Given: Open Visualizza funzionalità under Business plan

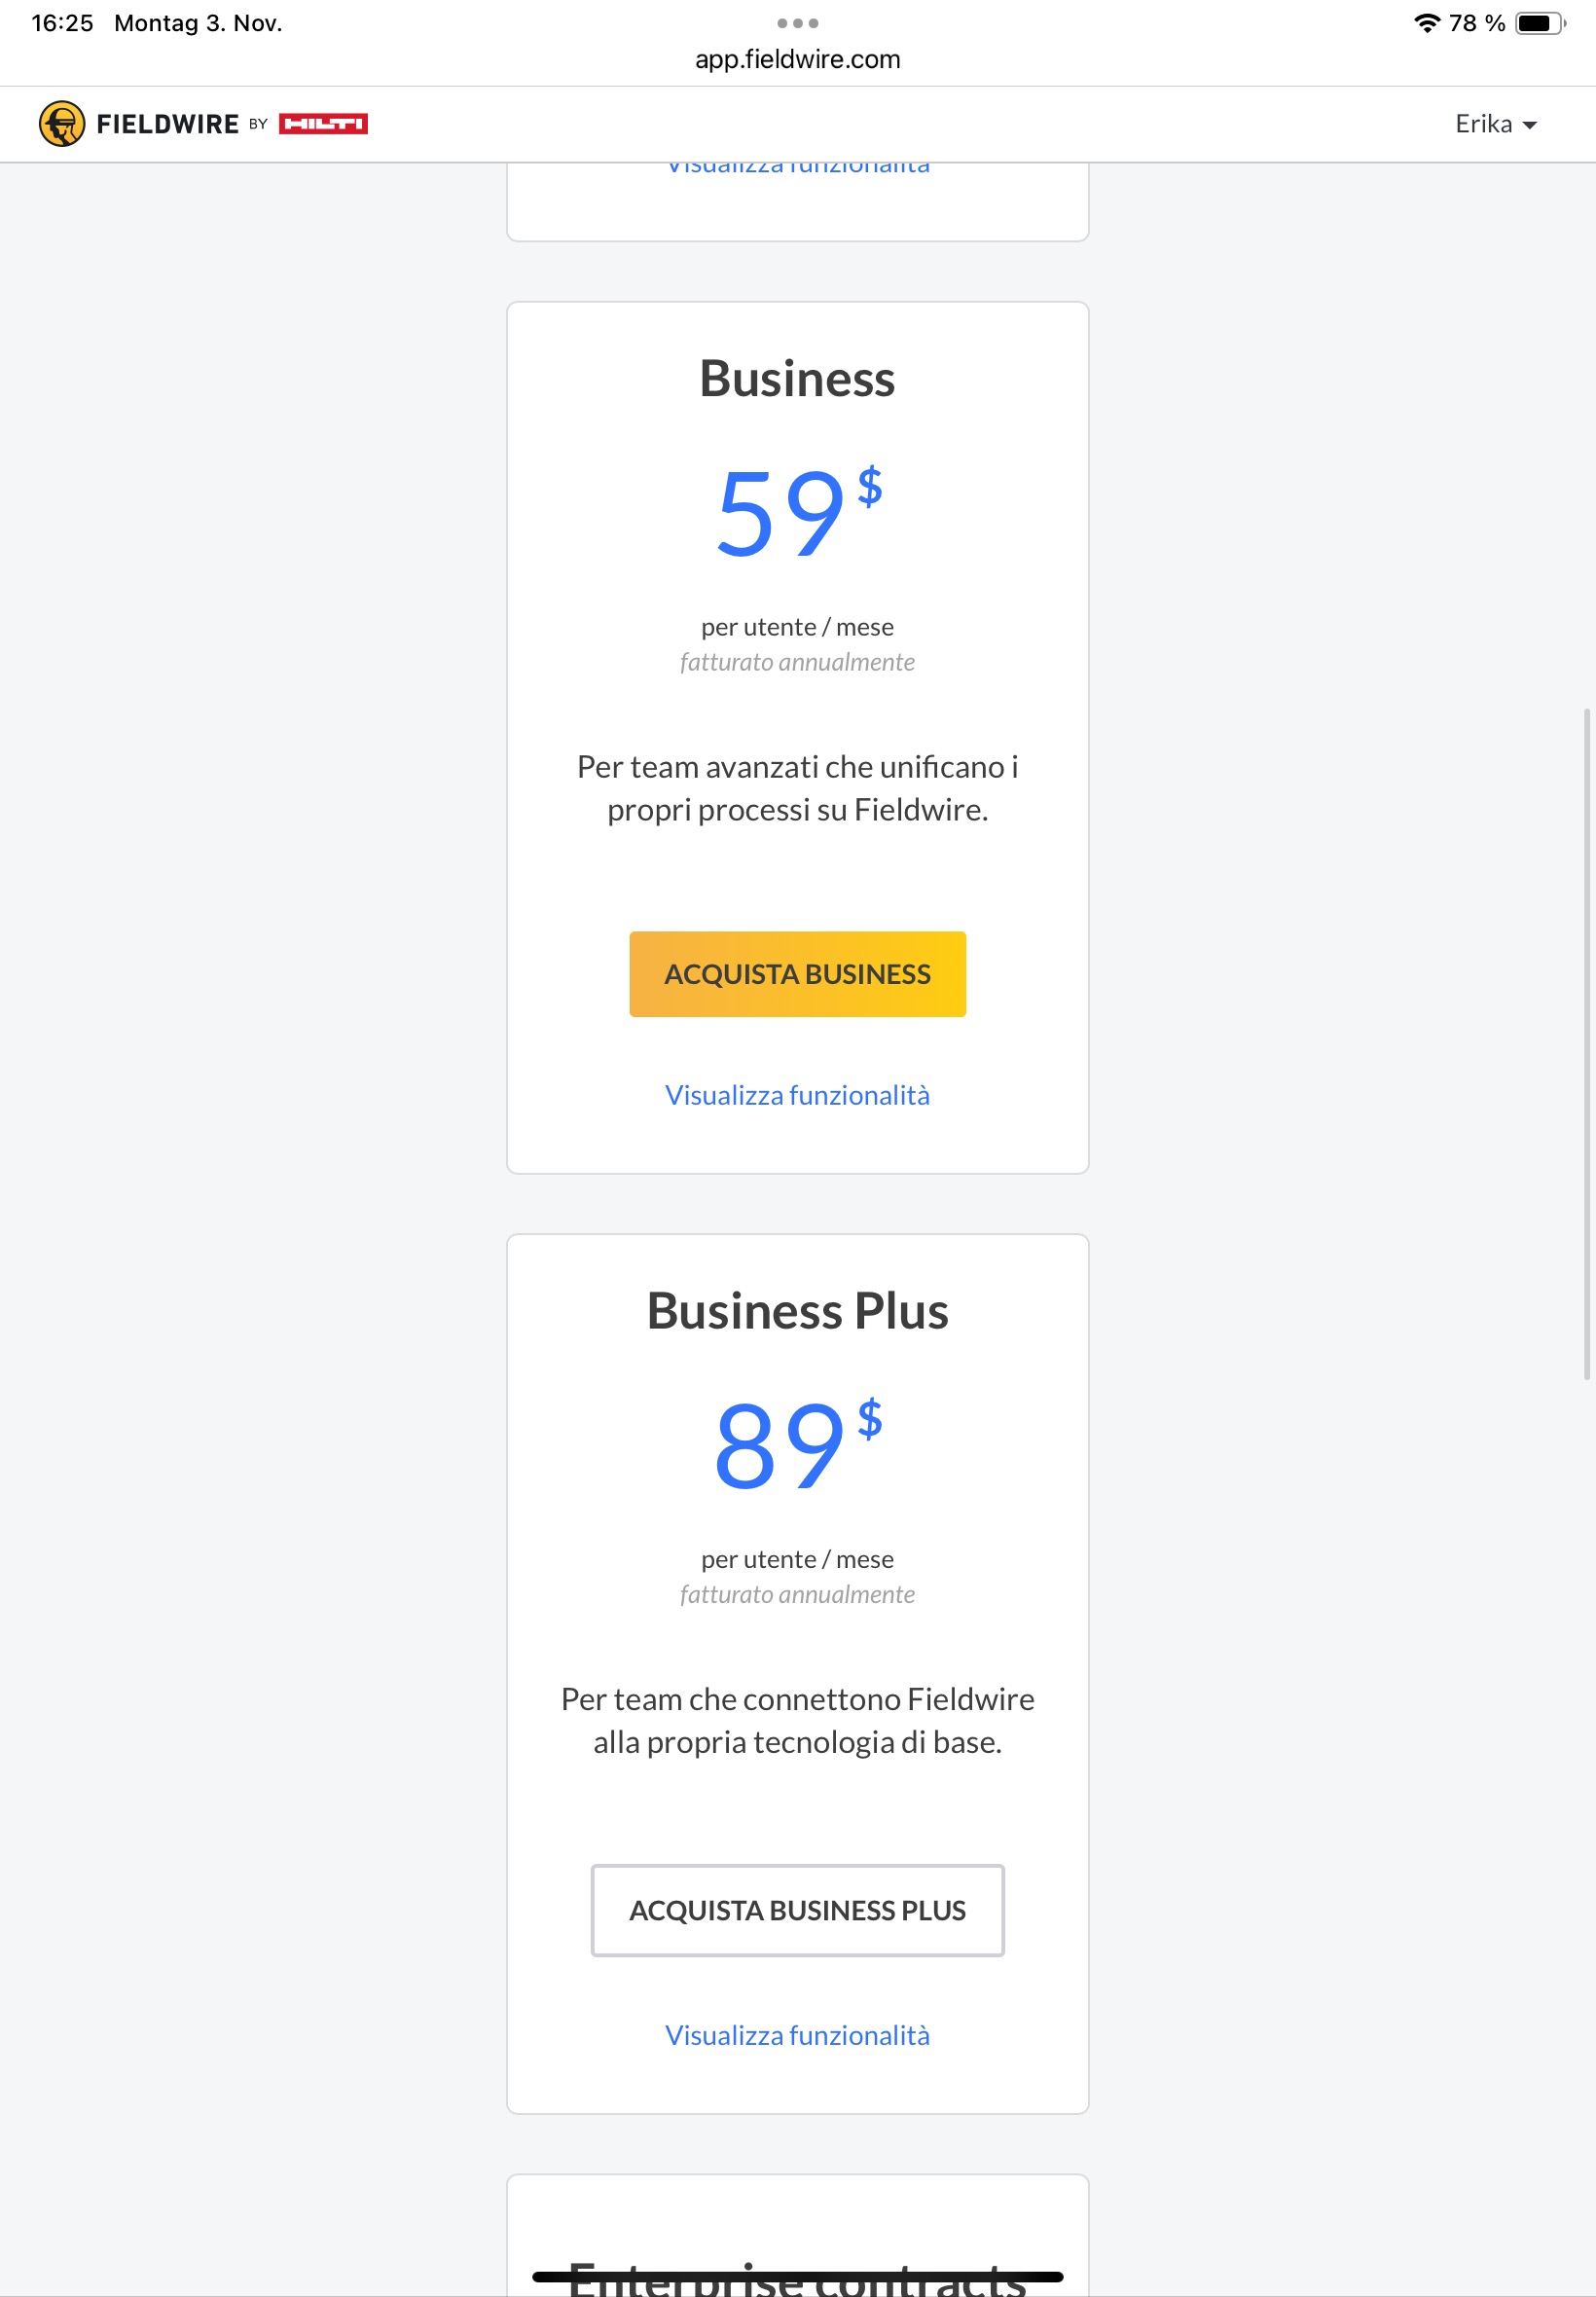Looking at the screenshot, I should pos(797,1095).
